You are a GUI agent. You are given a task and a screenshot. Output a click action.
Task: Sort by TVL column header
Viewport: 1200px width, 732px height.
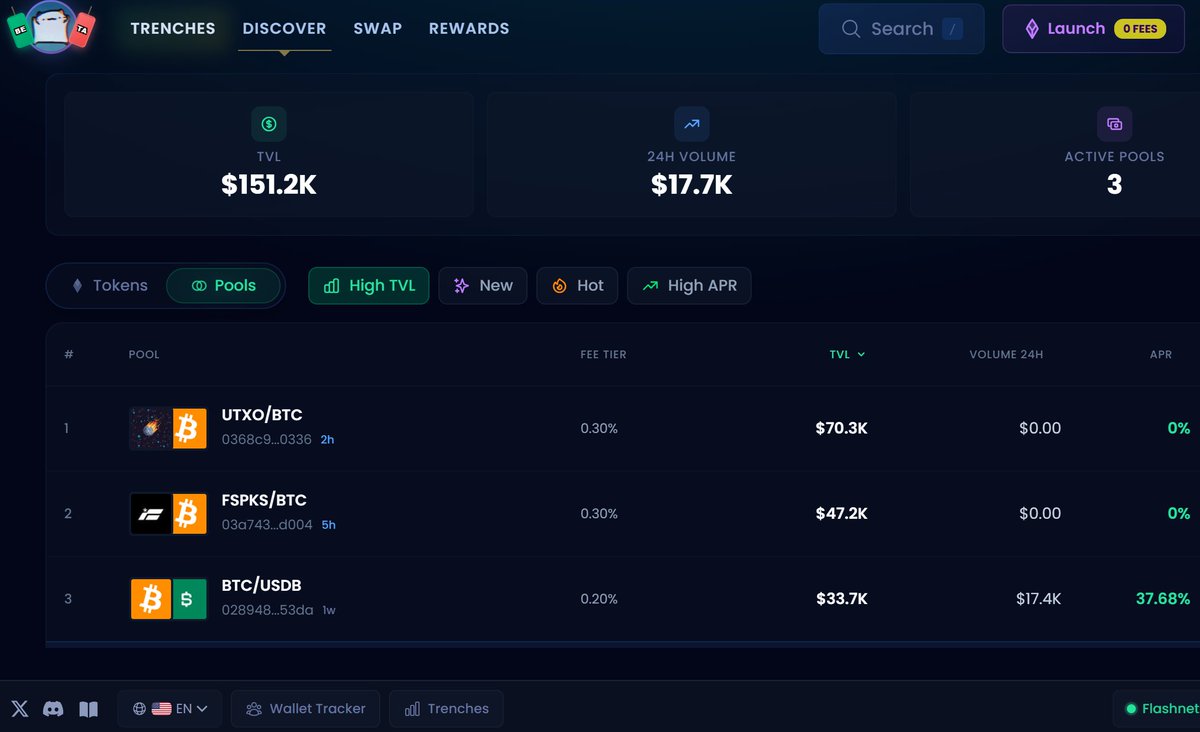(x=847, y=354)
